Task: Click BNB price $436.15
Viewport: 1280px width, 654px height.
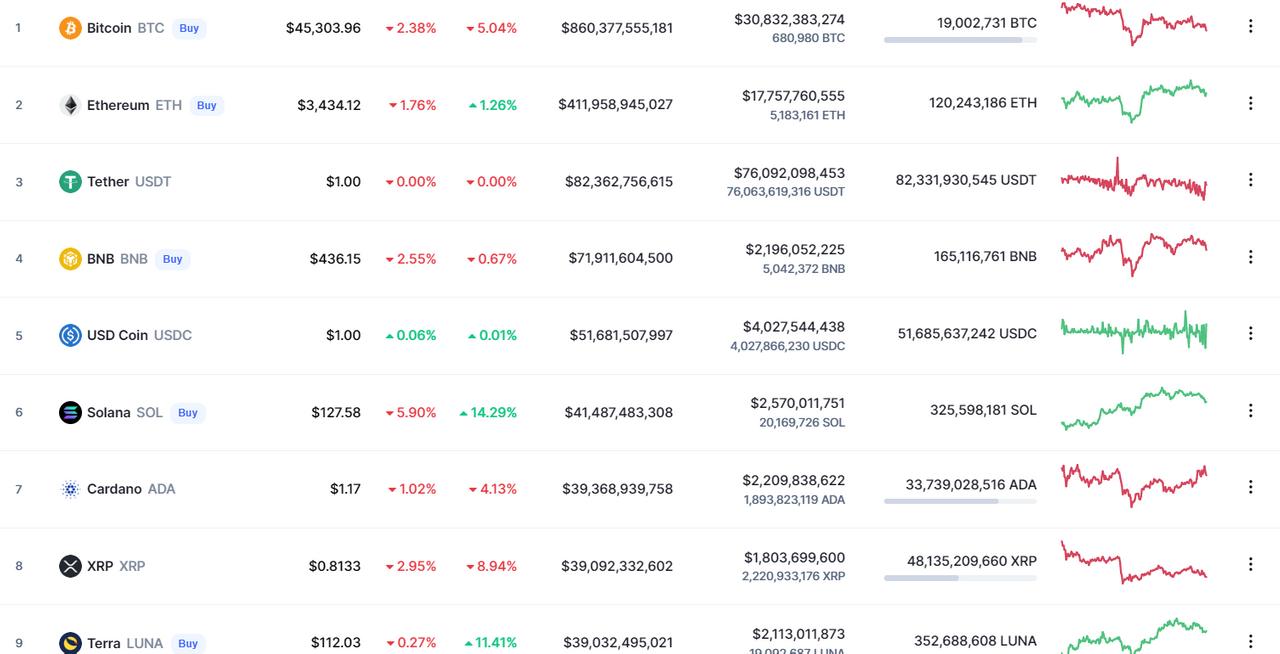Action: [335, 259]
